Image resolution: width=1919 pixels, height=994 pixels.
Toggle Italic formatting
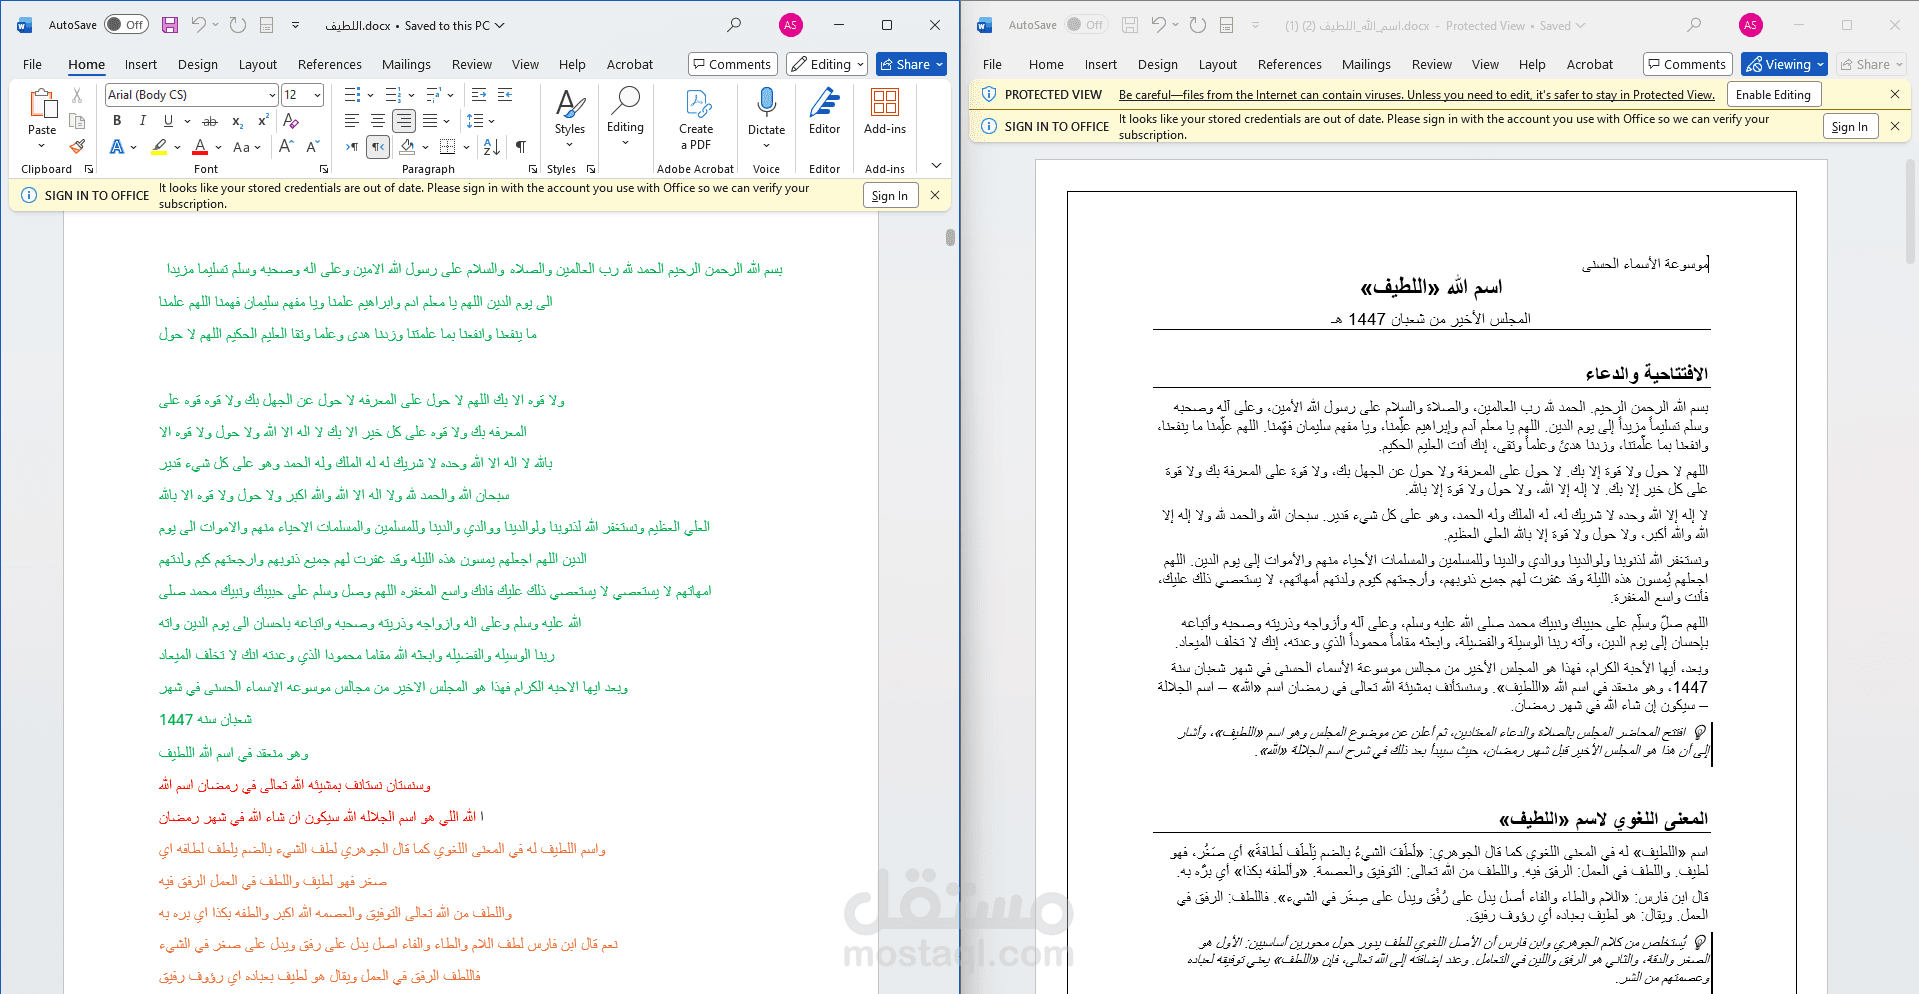142,121
